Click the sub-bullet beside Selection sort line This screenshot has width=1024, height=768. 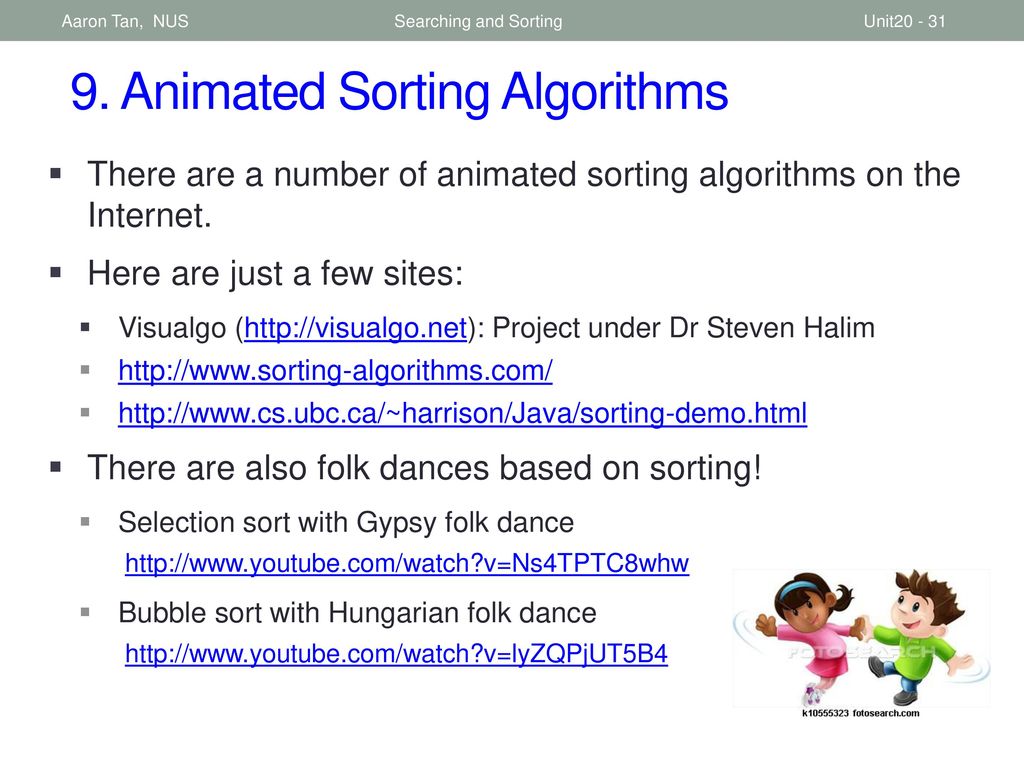click(85, 521)
